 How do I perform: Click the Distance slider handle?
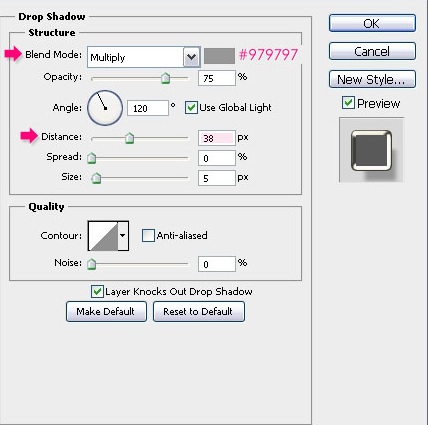pyautogui.click(x=129, y=138)
